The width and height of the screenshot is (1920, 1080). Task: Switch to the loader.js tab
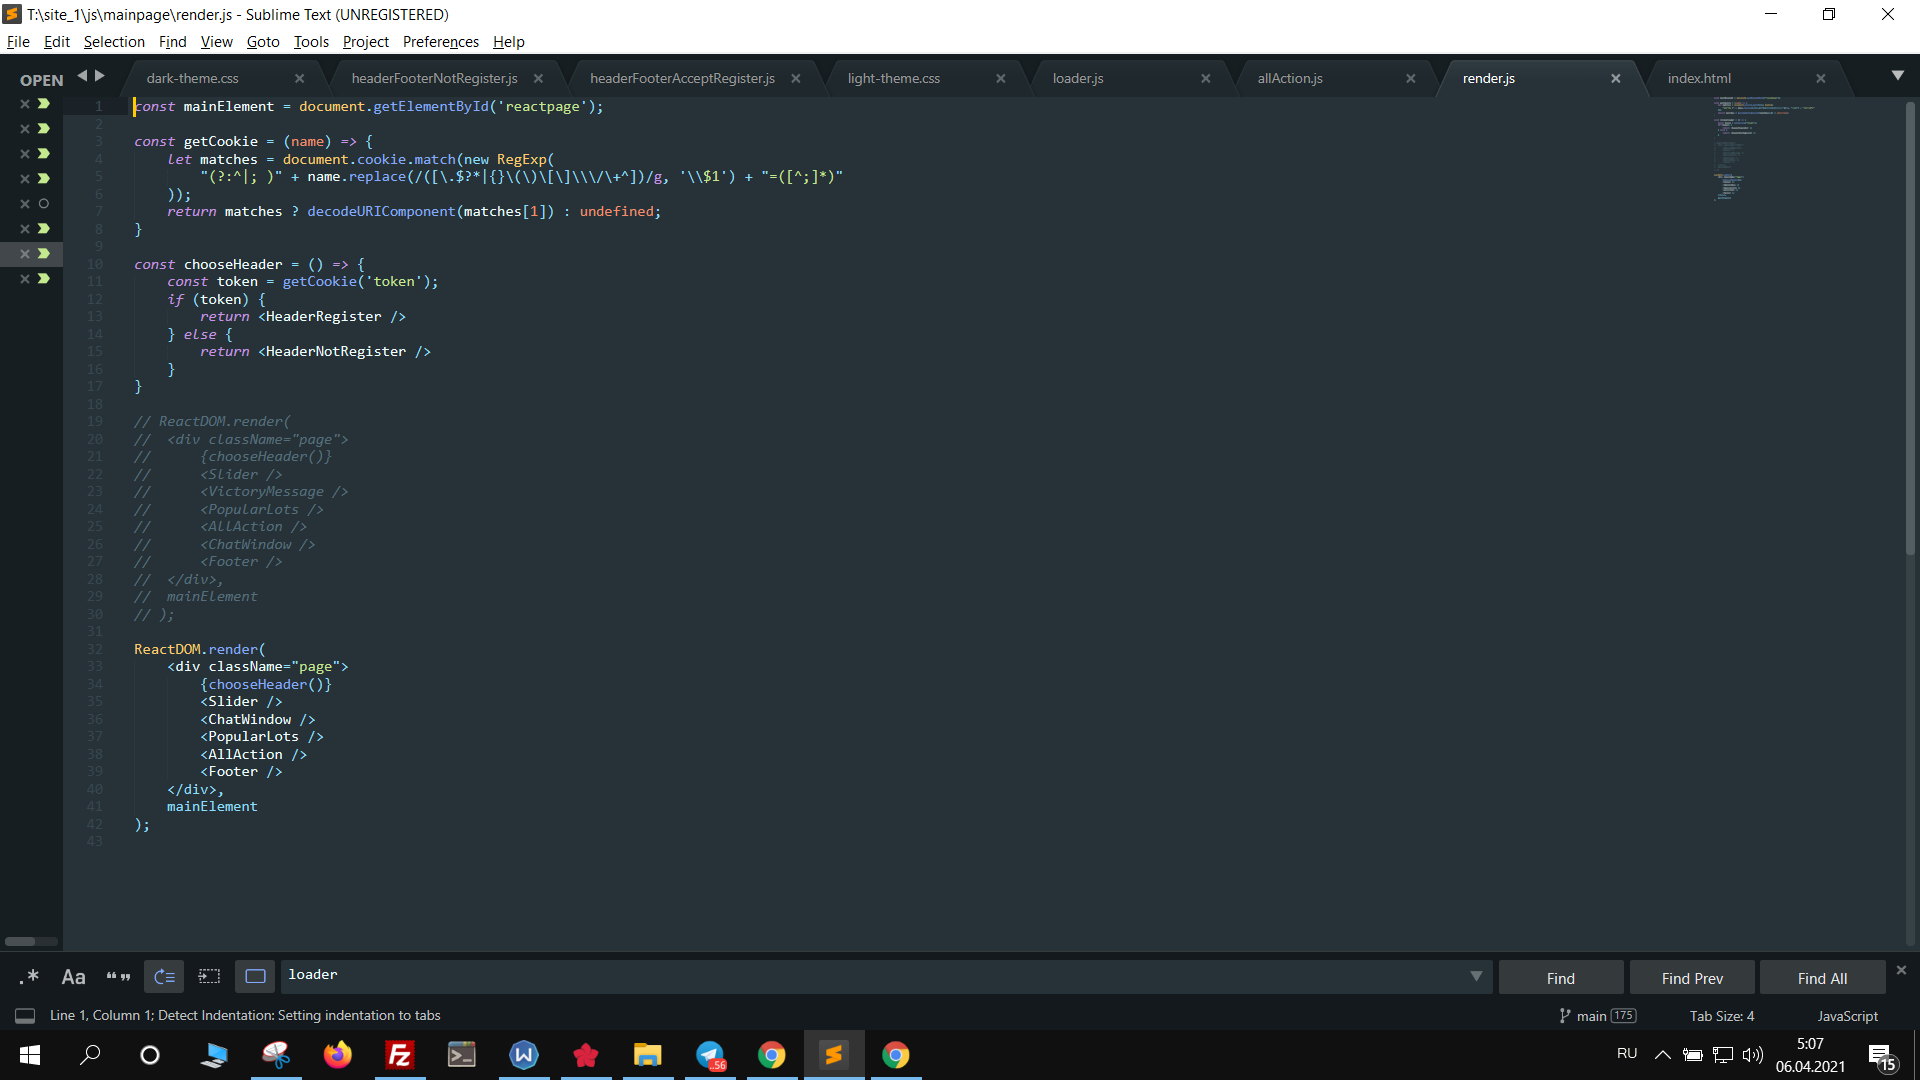[1078, 79]
